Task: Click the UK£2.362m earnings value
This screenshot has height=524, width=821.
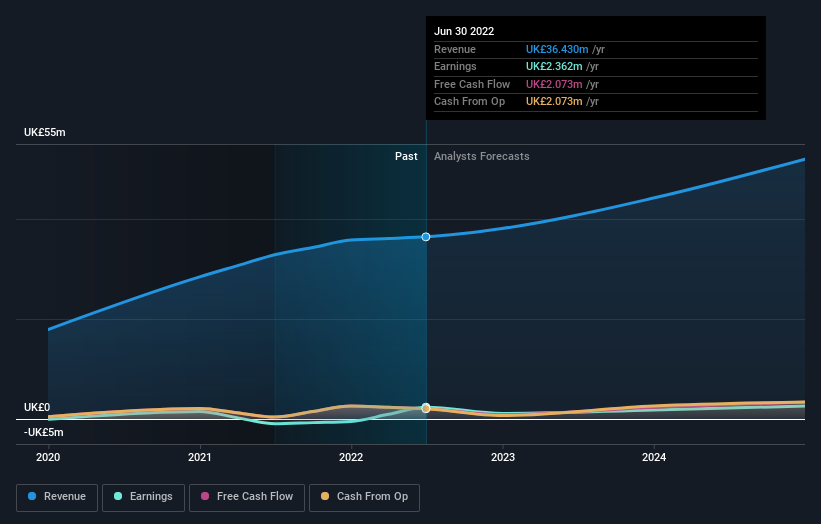Action: [554, 66]
